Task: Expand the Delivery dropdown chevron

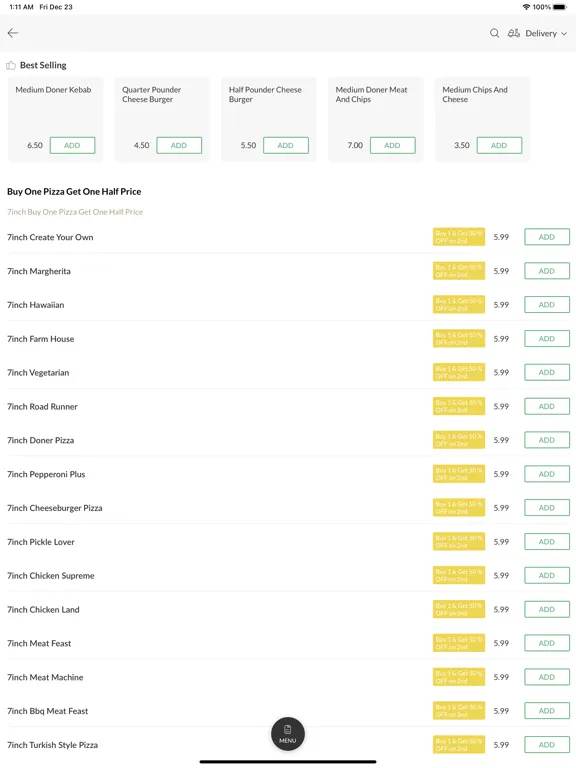Action: tap(564, 34)
